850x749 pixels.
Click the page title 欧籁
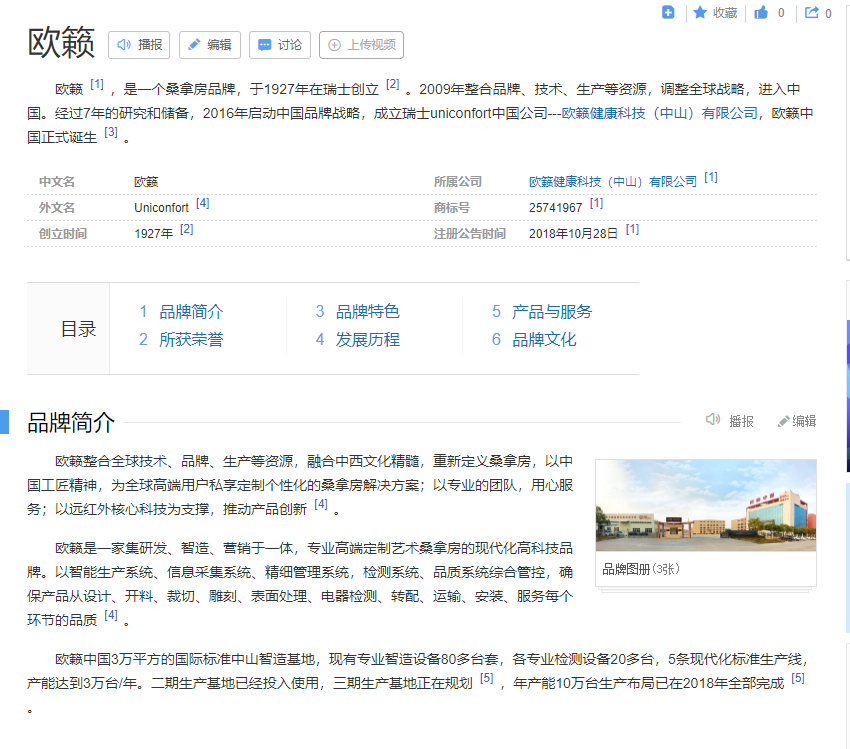[x=61, y=42]
